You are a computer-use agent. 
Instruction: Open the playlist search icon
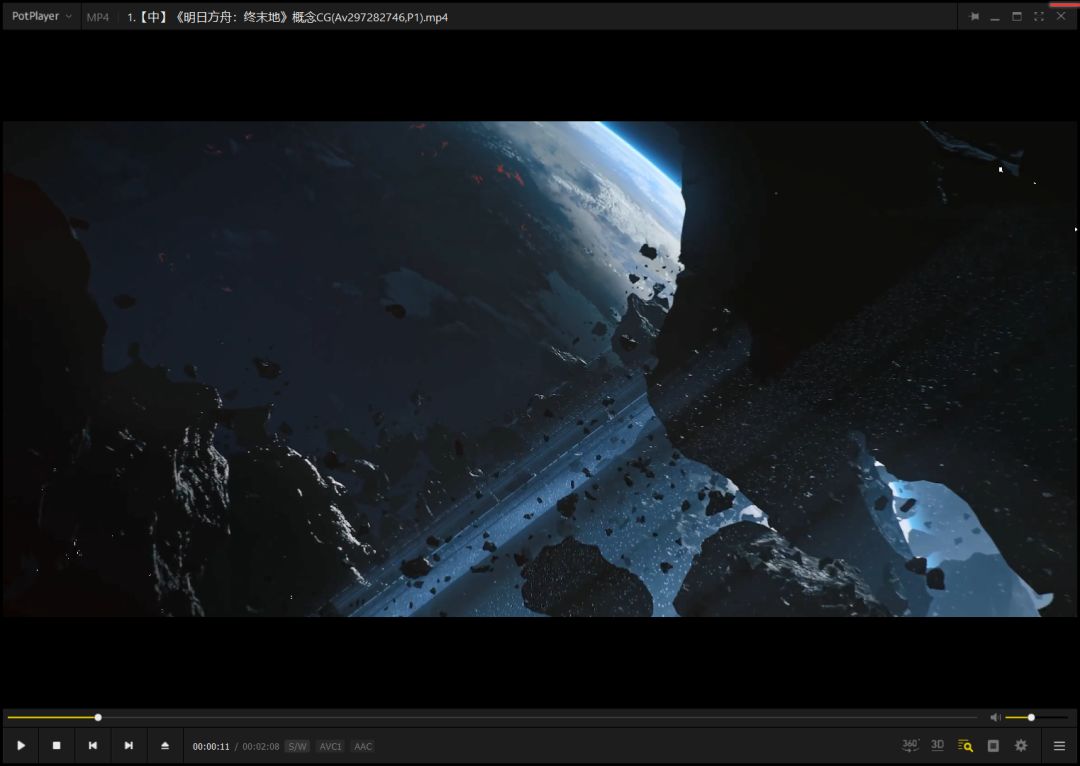(x=965, y=746)
